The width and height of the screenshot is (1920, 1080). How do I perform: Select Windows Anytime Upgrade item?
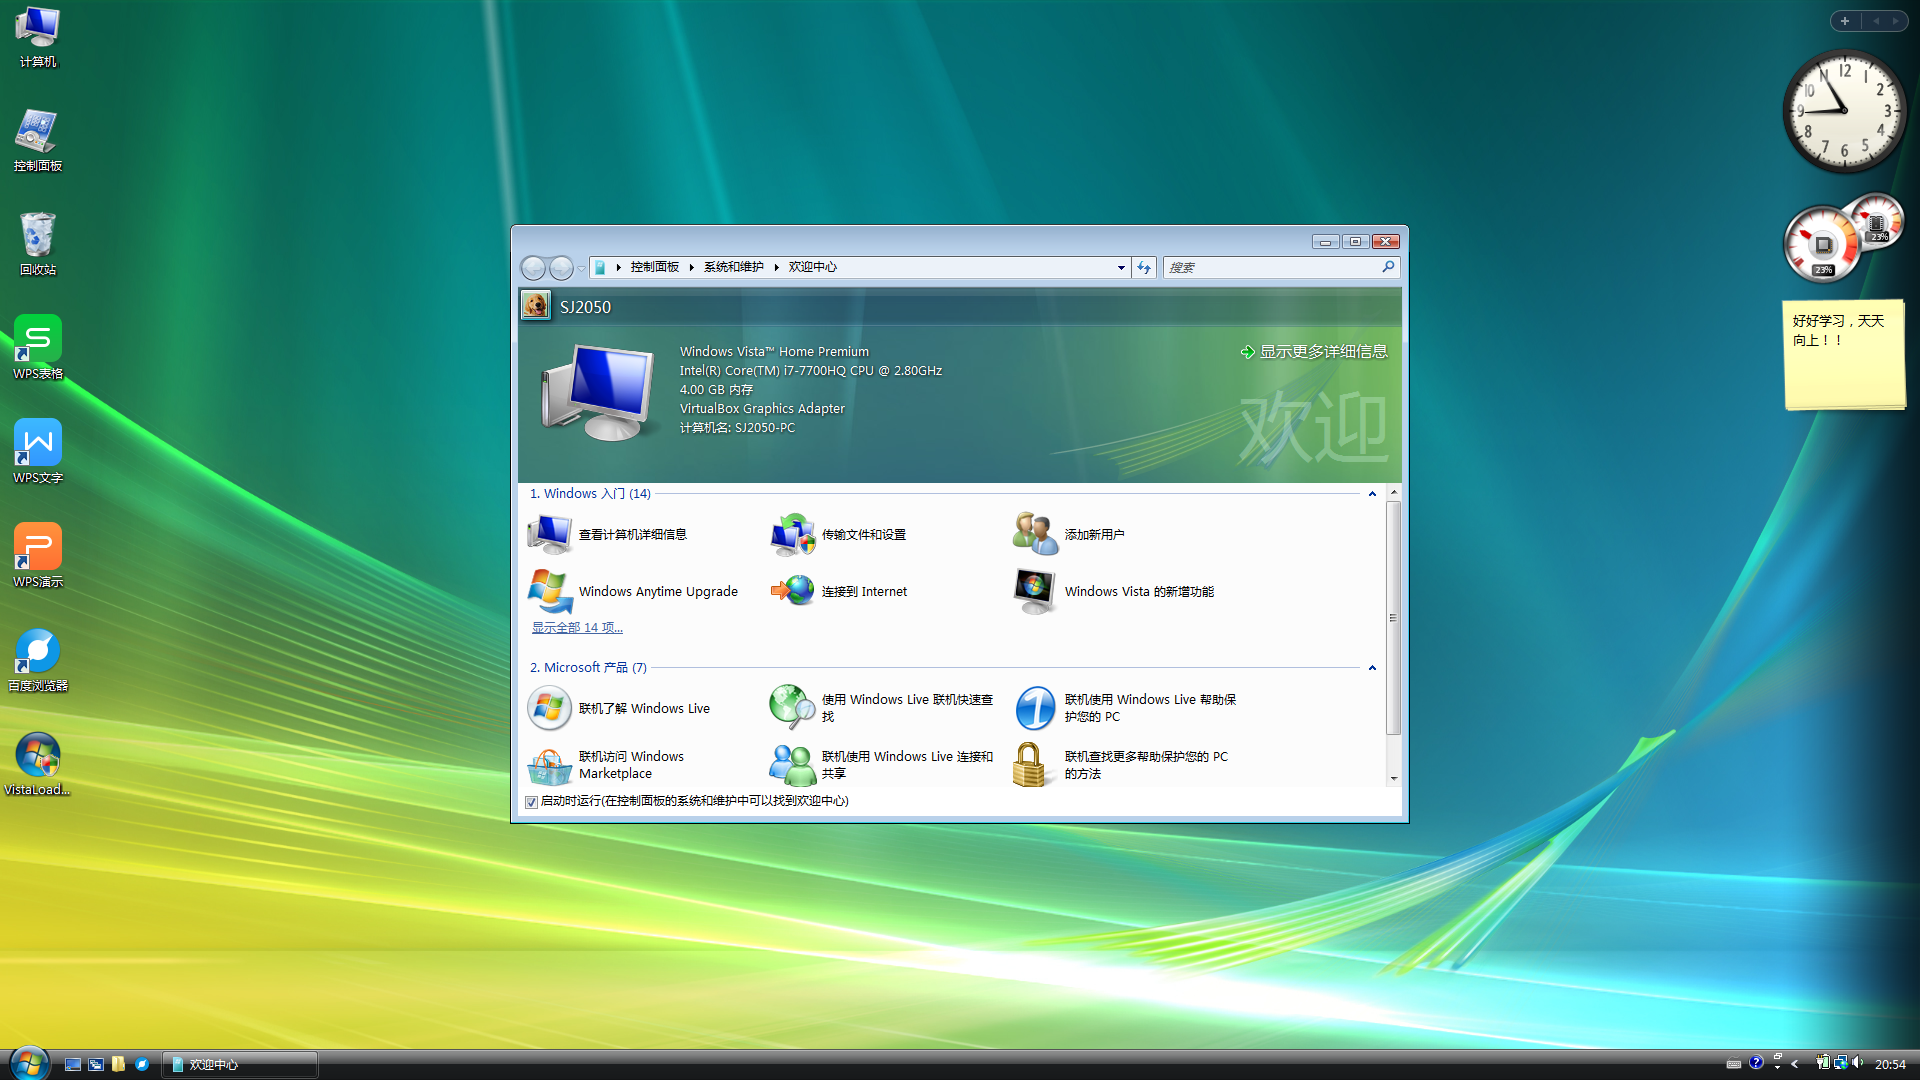[x=633, y=592]
